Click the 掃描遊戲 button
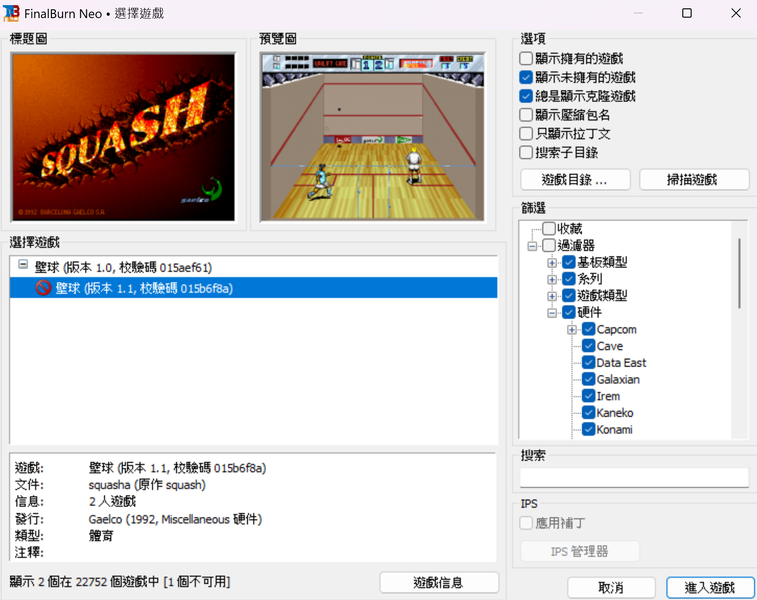This screenshot has width=757, height=600. [x=694, y=180]
